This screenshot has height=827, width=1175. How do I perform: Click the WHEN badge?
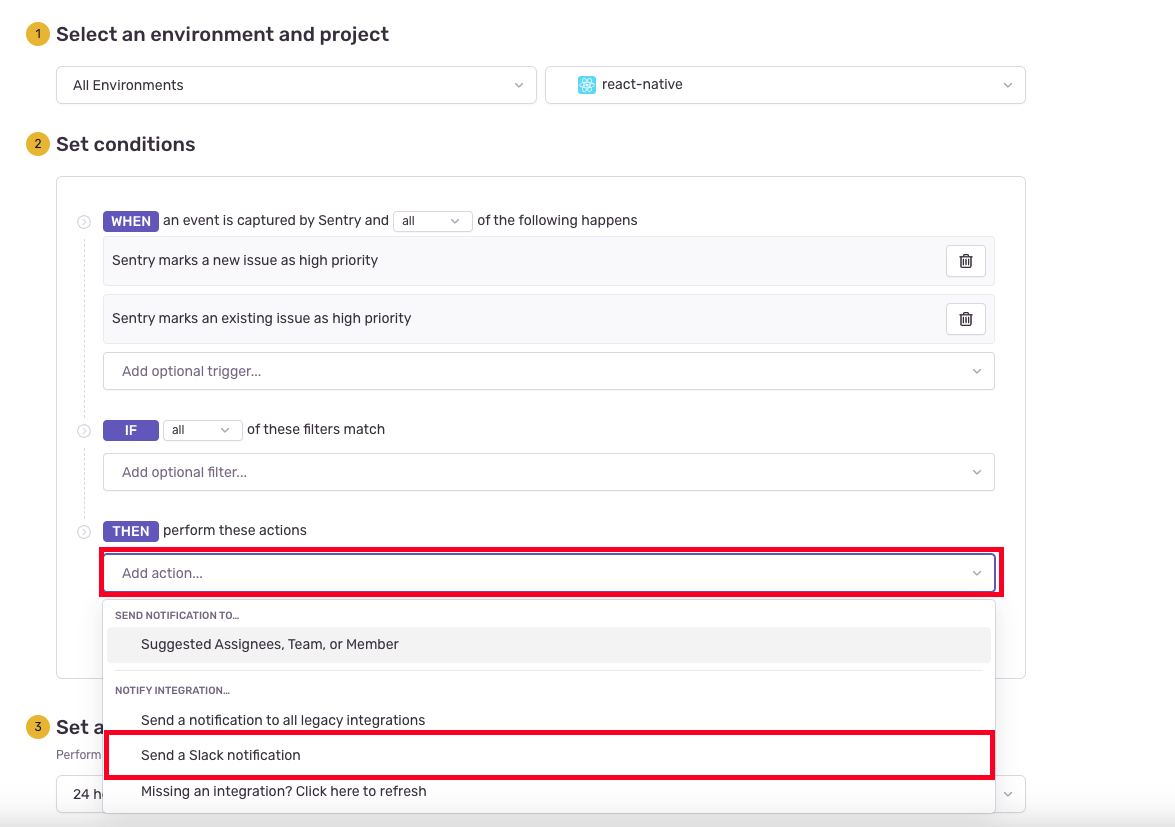[130, 221]
